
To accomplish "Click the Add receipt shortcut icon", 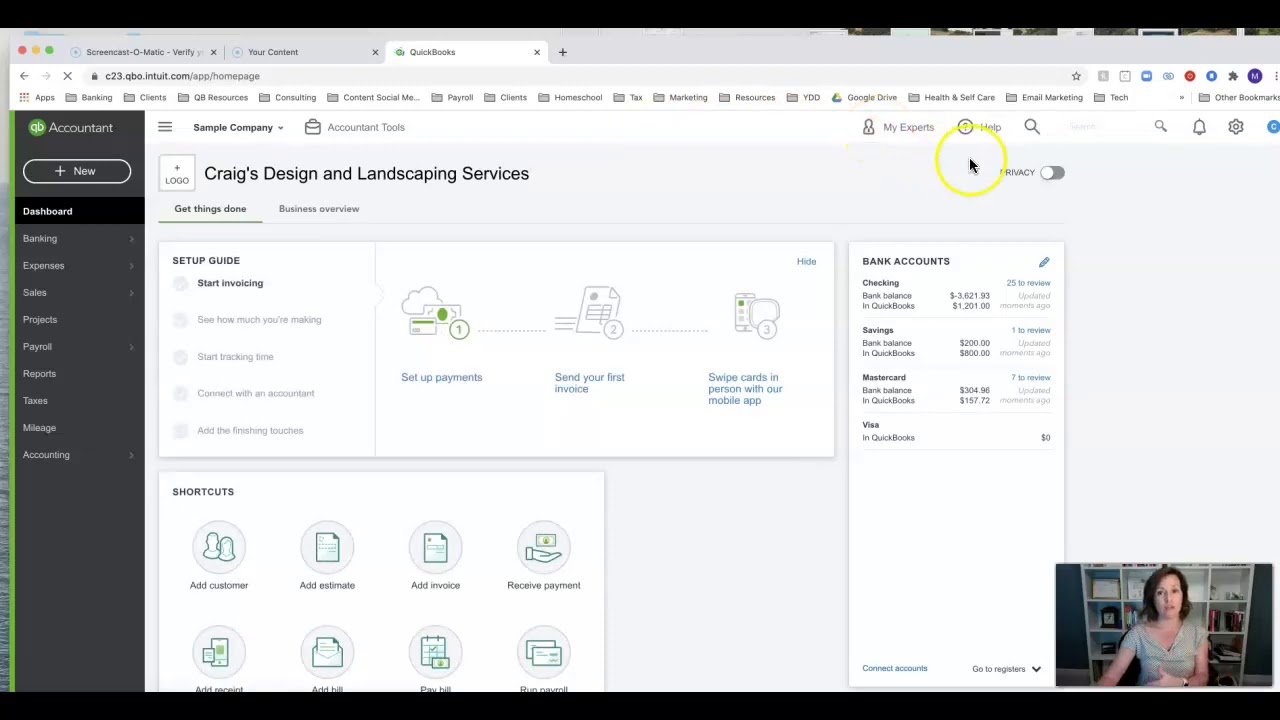I will [x=219, y=652].
